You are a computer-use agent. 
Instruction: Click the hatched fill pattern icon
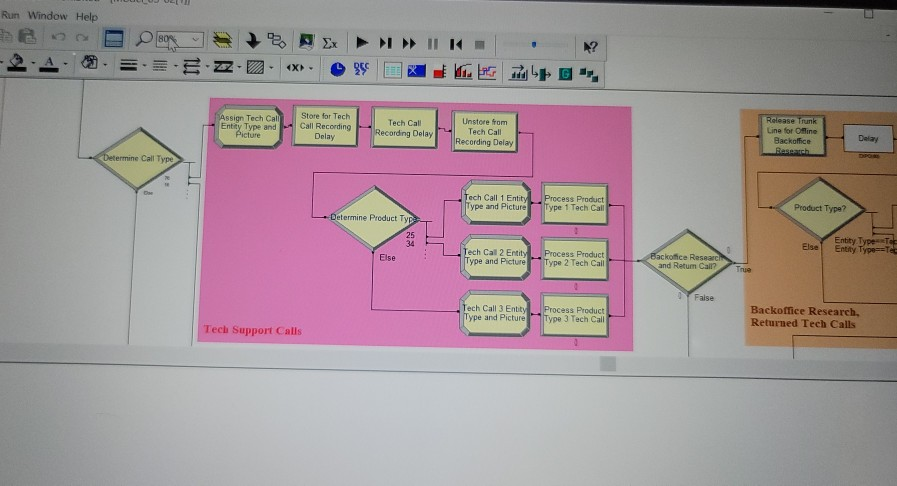(255, 68)
